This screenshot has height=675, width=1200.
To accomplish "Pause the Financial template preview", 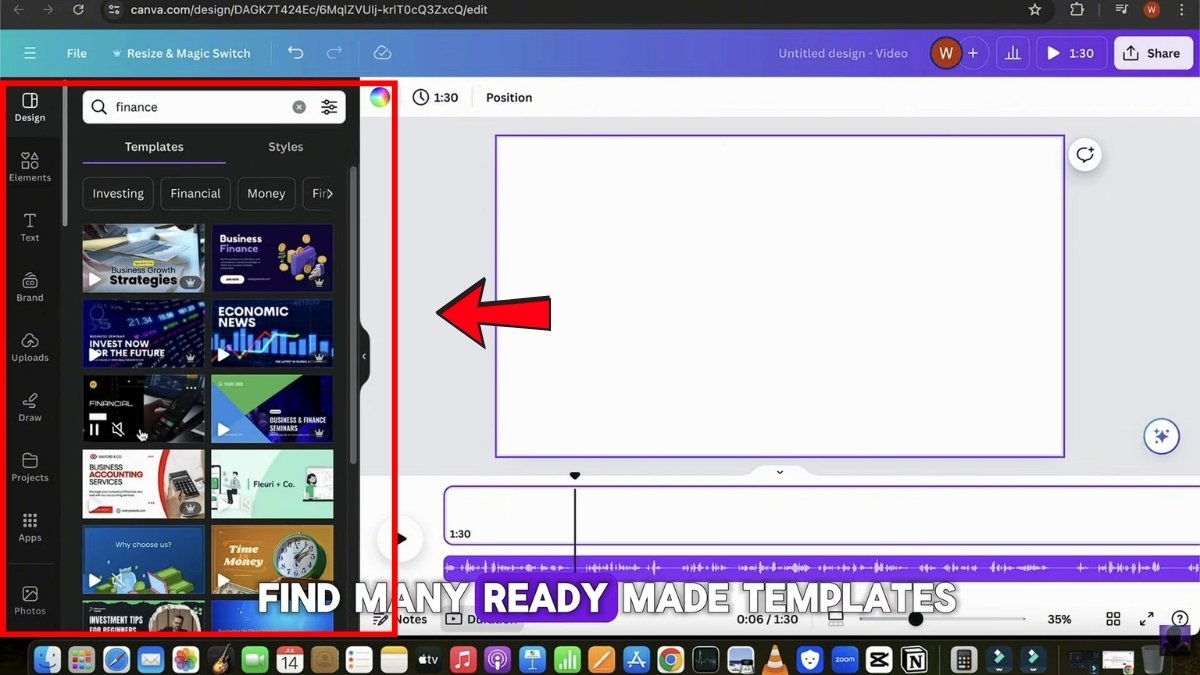I will click(x=95, y=430).
